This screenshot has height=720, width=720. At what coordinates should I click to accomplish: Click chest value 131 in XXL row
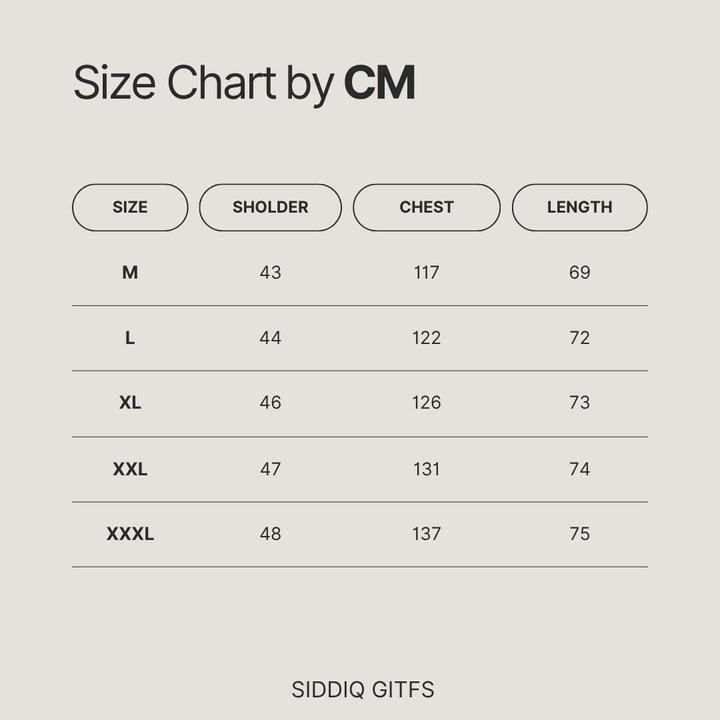pos(426,469)
